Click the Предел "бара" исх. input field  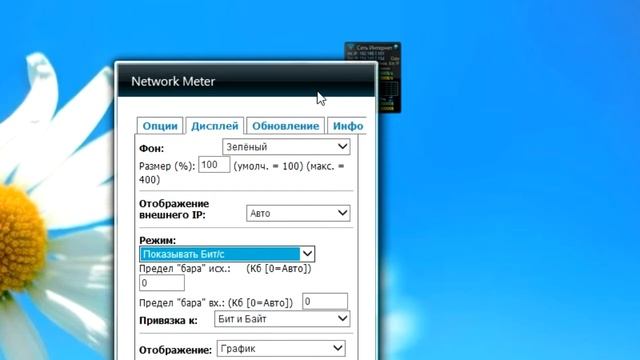coord(162,283)
